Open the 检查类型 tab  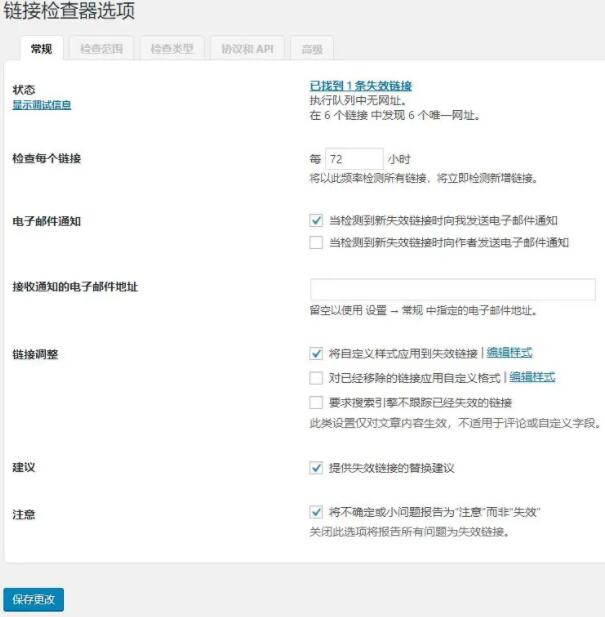(172, 49)
